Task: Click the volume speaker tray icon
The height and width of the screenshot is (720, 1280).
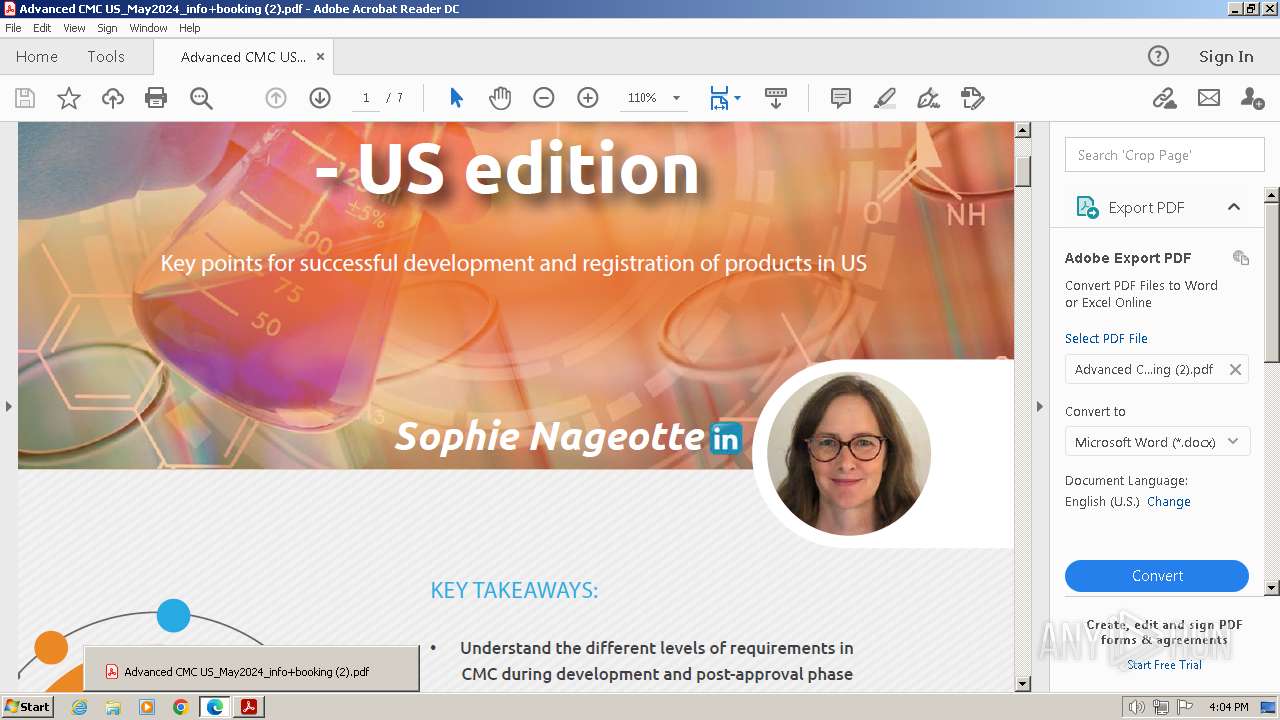Action: click(1137, 707)
